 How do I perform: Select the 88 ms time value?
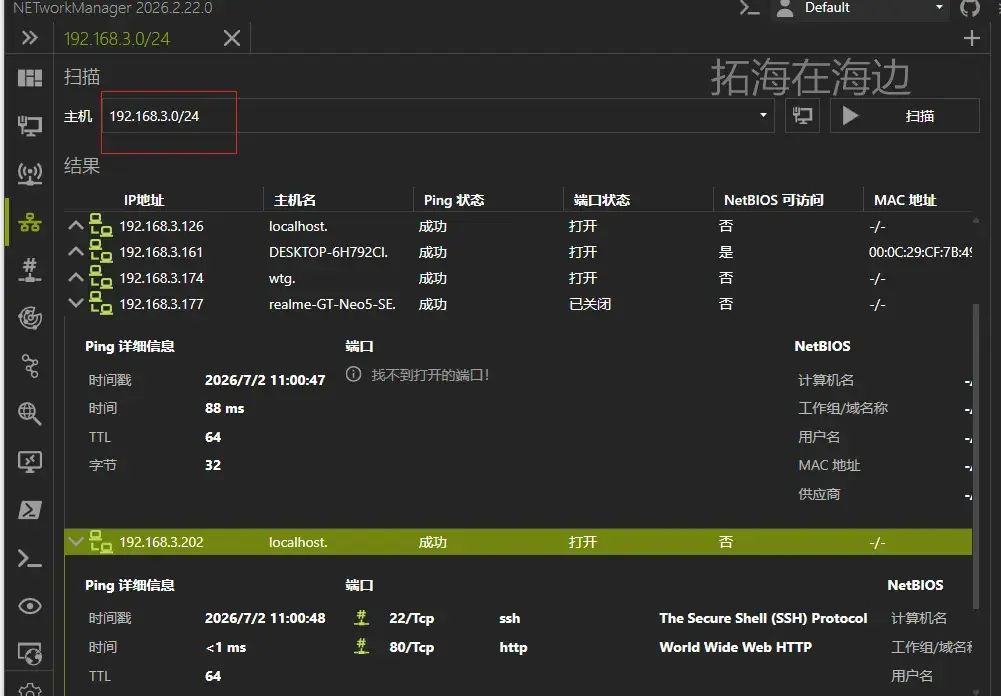pos(225,408)
